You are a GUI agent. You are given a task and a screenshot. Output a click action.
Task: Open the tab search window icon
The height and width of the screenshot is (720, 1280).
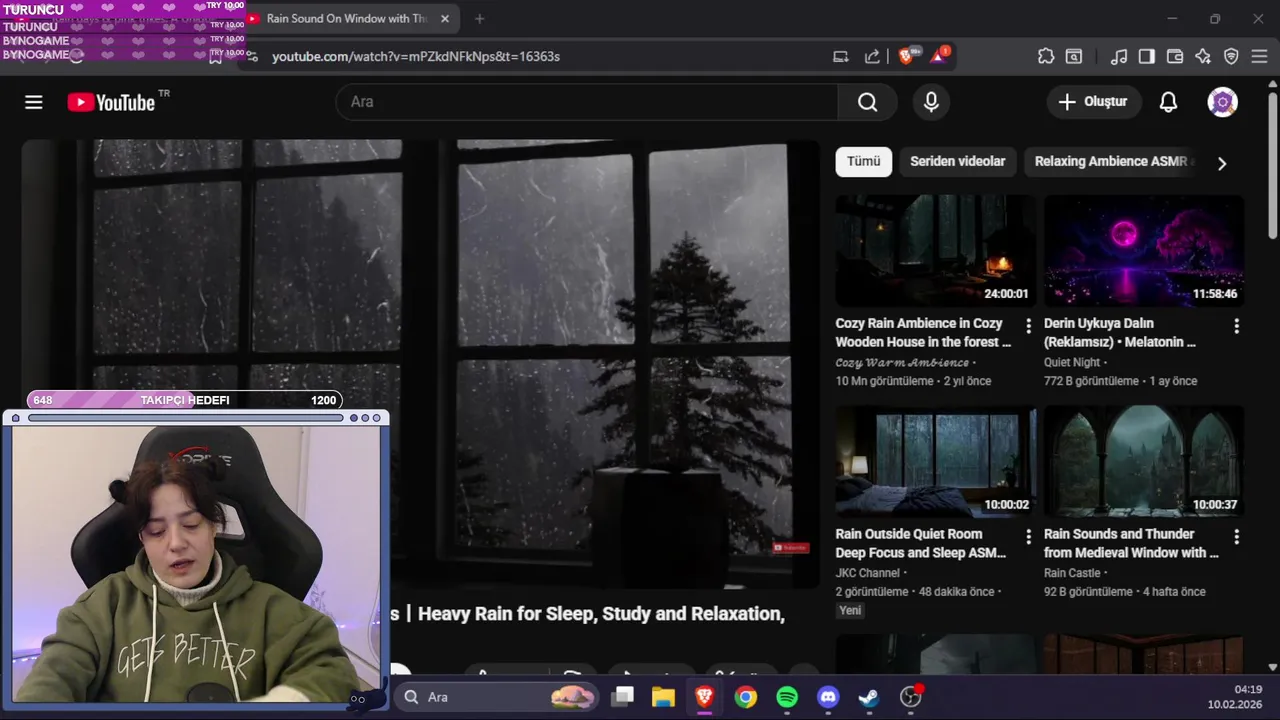pos(1074,56)
